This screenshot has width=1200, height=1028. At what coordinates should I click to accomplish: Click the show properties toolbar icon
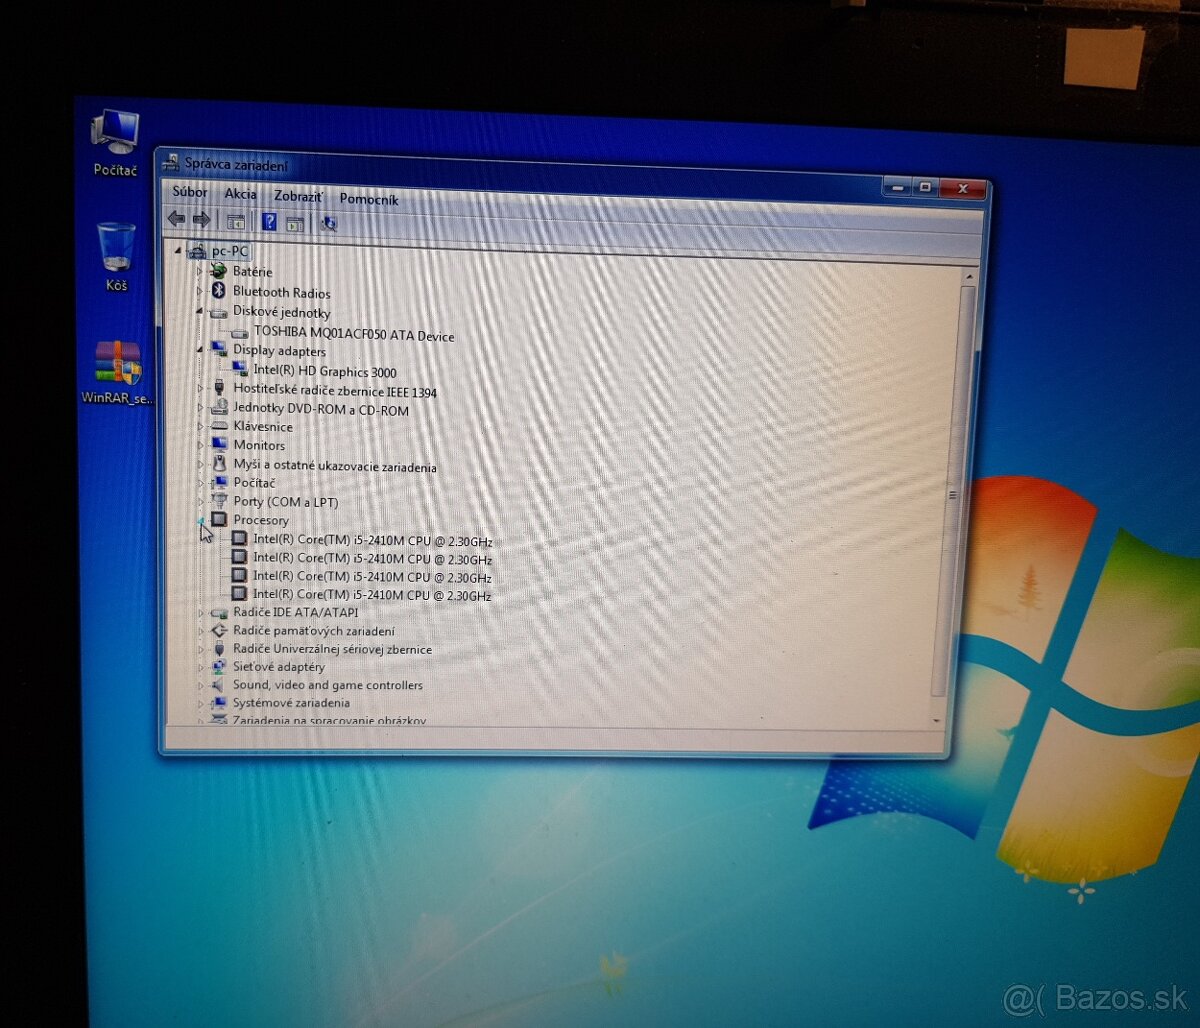[294, 222]
